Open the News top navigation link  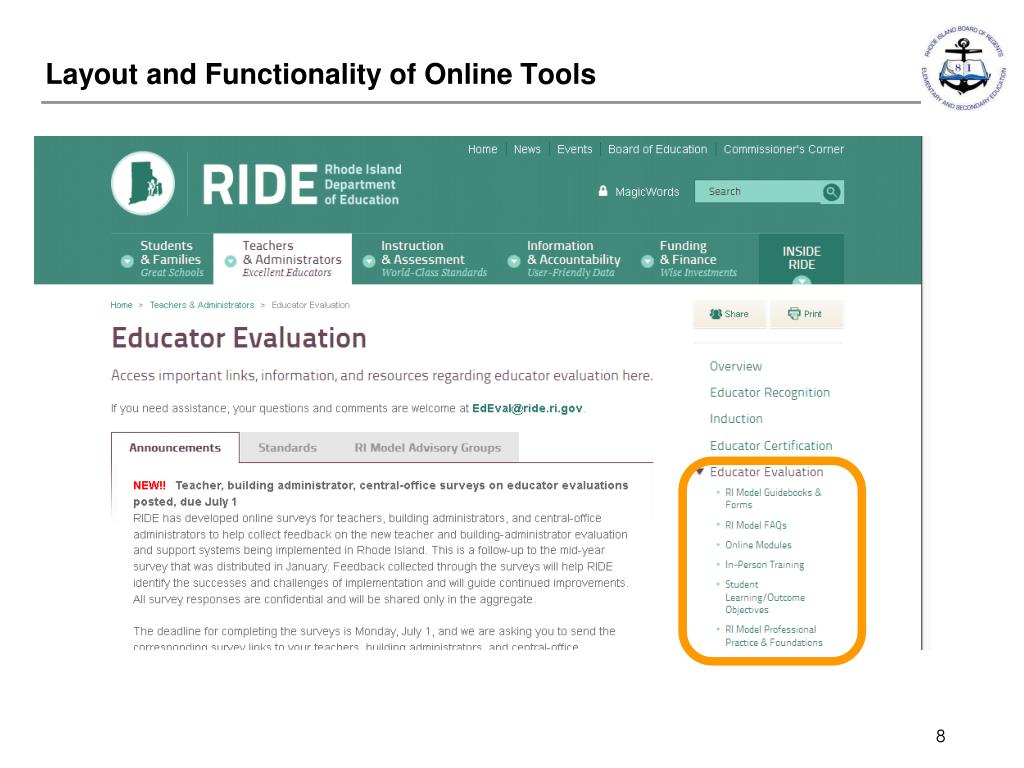point(527,150)
